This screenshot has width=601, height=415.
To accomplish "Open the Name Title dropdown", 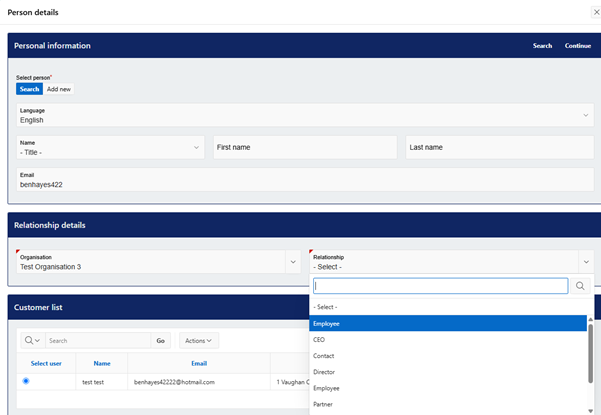I will 110,147.
